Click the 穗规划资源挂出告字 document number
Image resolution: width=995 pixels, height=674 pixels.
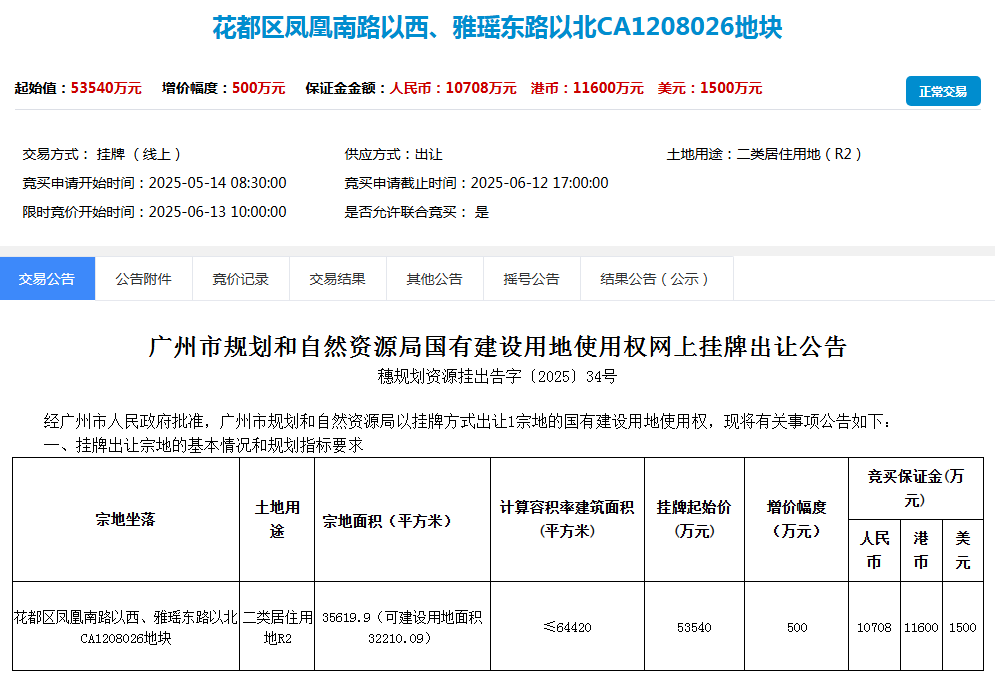click(x=497, y=377)
